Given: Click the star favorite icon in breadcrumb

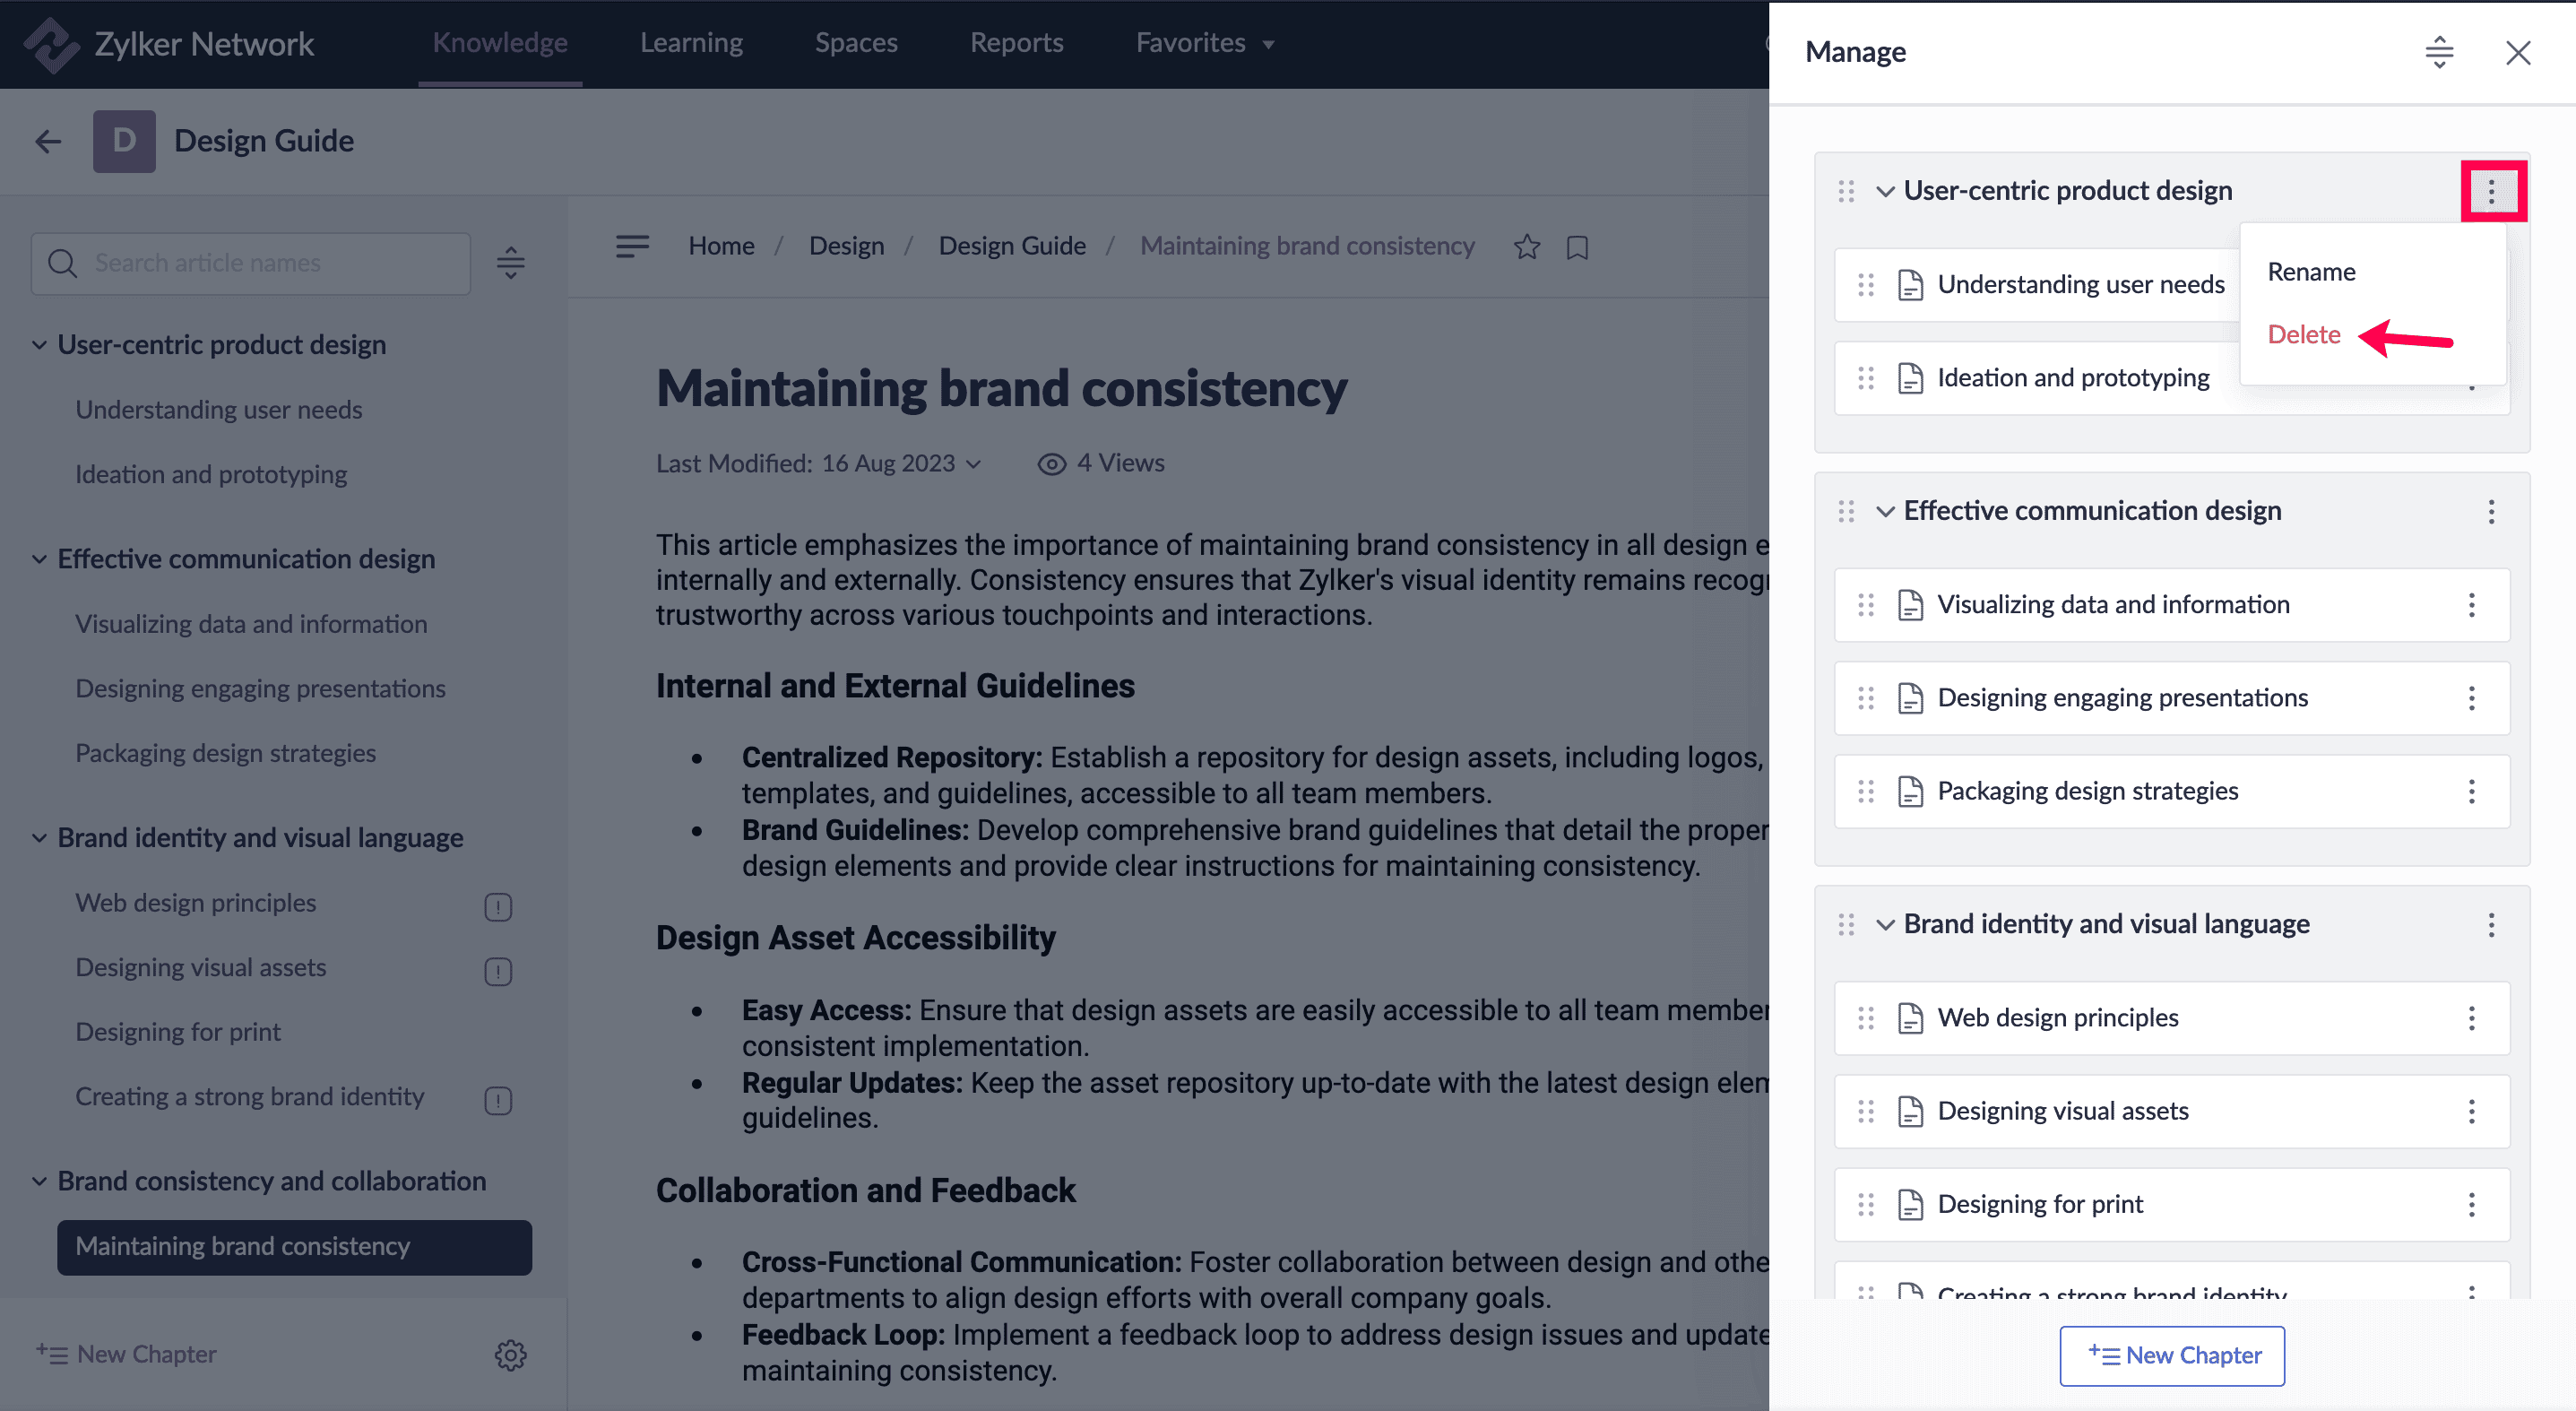Looking at the screenshot, I should pyautogui.click(x=1526, y=247).
